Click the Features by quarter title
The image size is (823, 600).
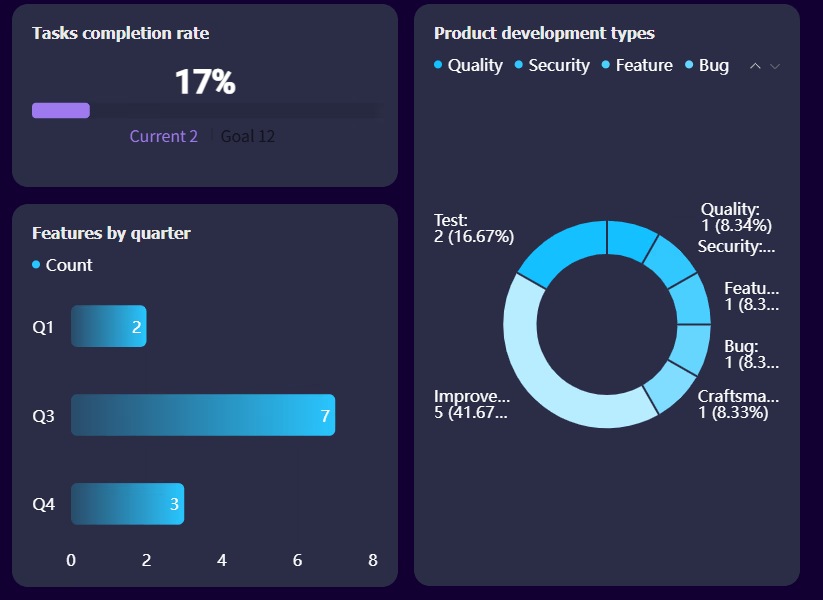tap(111, 233)
